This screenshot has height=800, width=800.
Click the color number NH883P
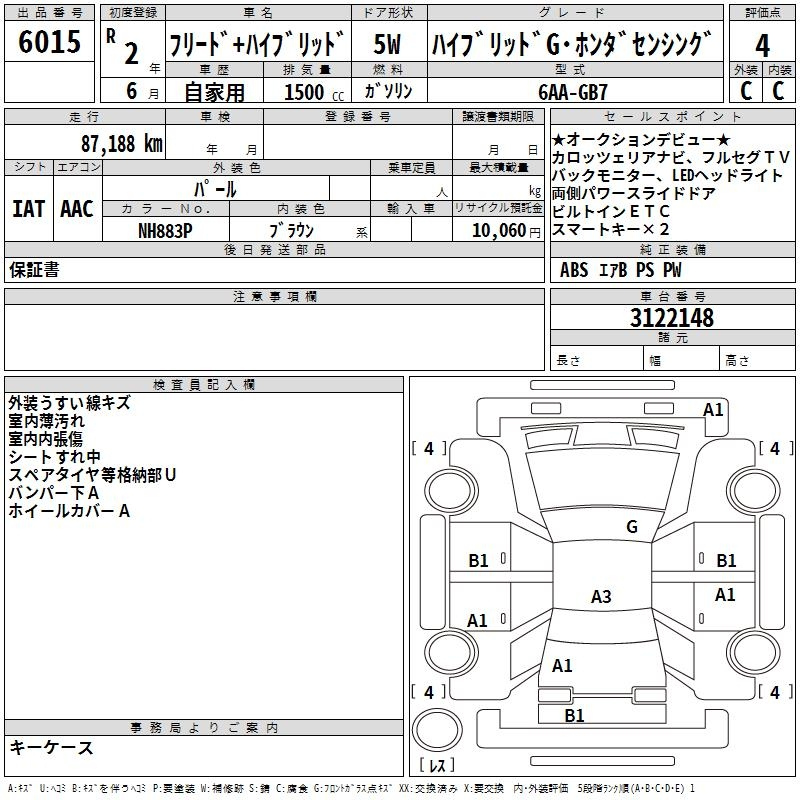coord(165,231)
